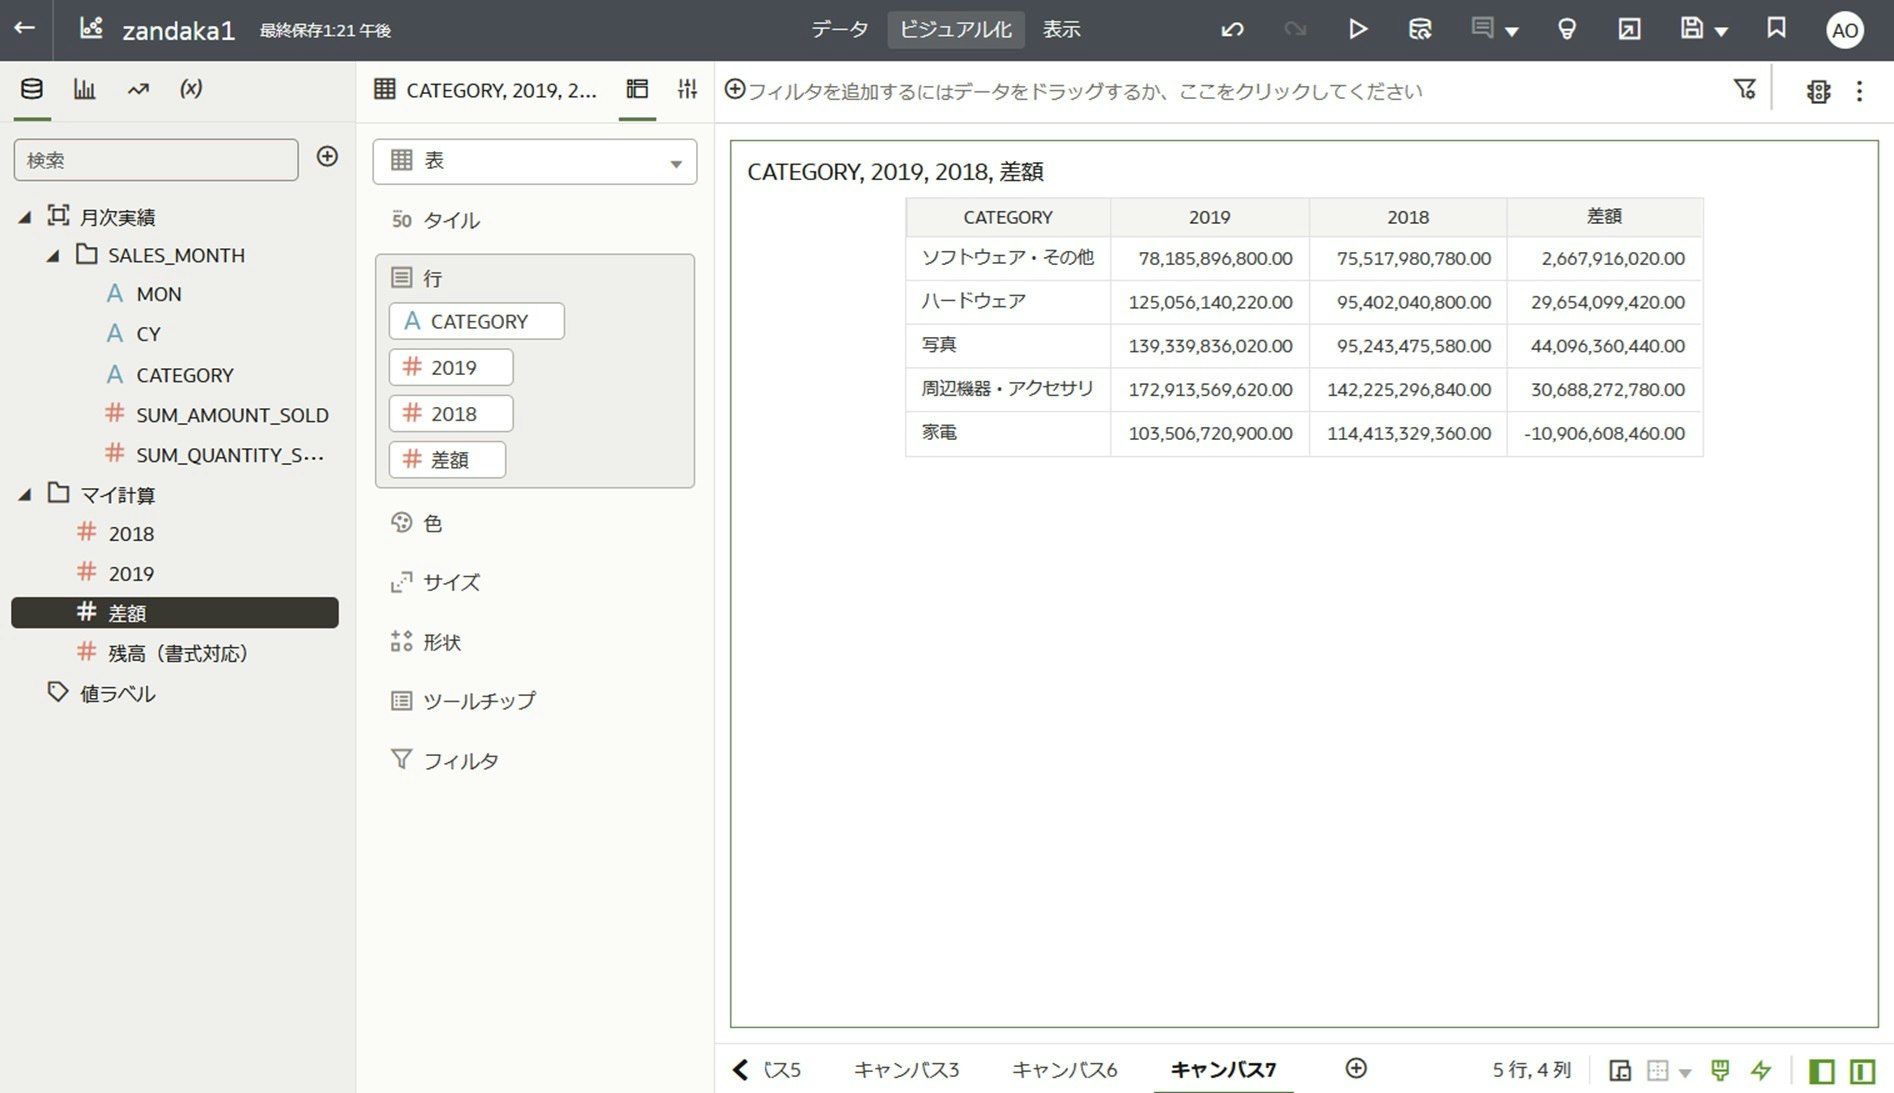Open the AO user avatar menu
The image size is (1894, 1093).
(x=1845, y=30)
